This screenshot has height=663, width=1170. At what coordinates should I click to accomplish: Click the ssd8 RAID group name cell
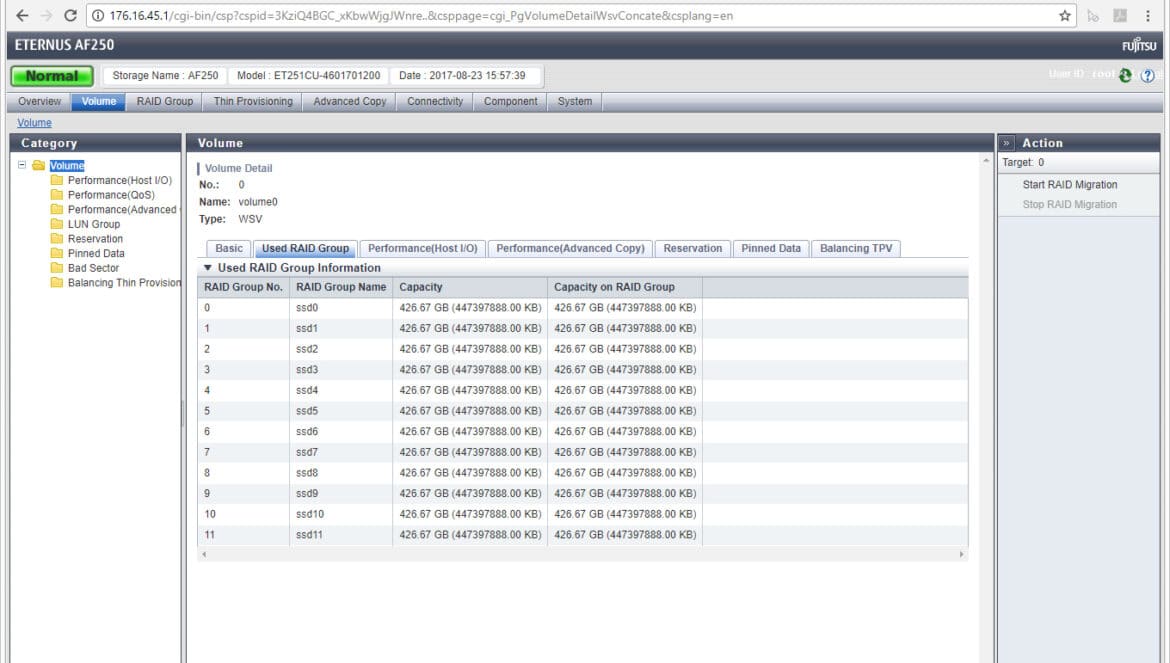point(341,473)
